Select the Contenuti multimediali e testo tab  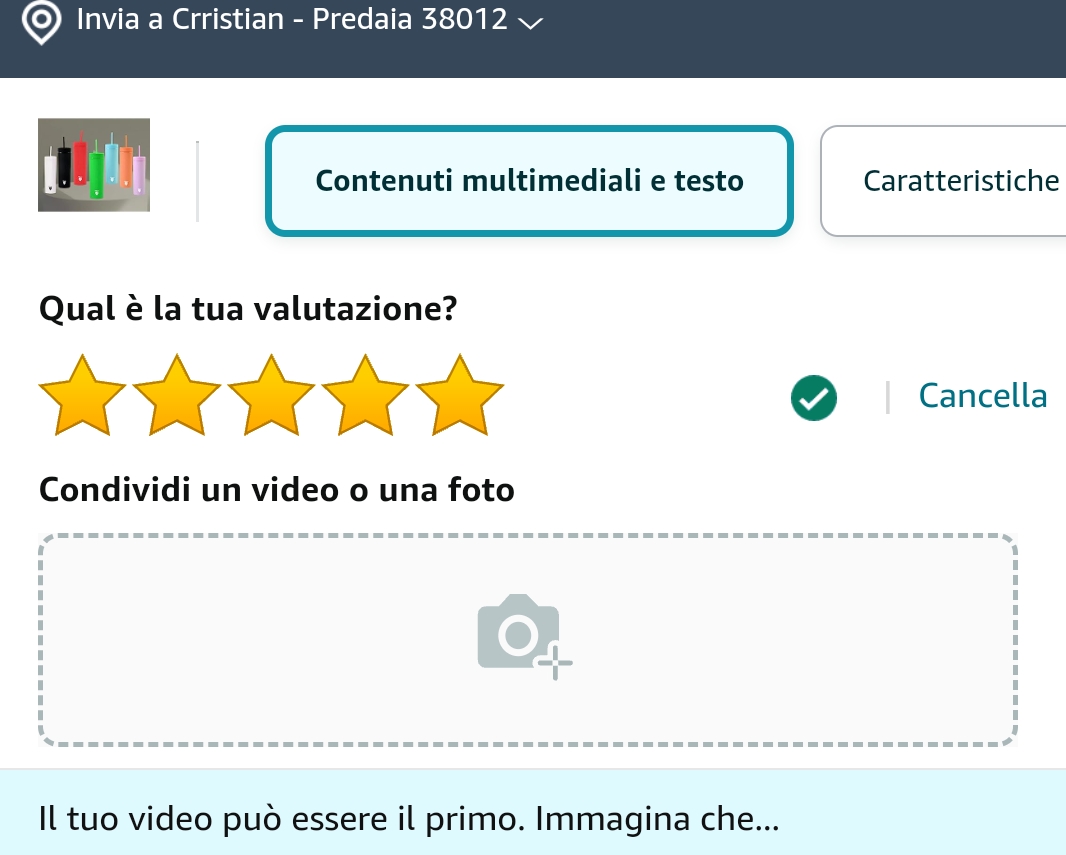point(529,181)
